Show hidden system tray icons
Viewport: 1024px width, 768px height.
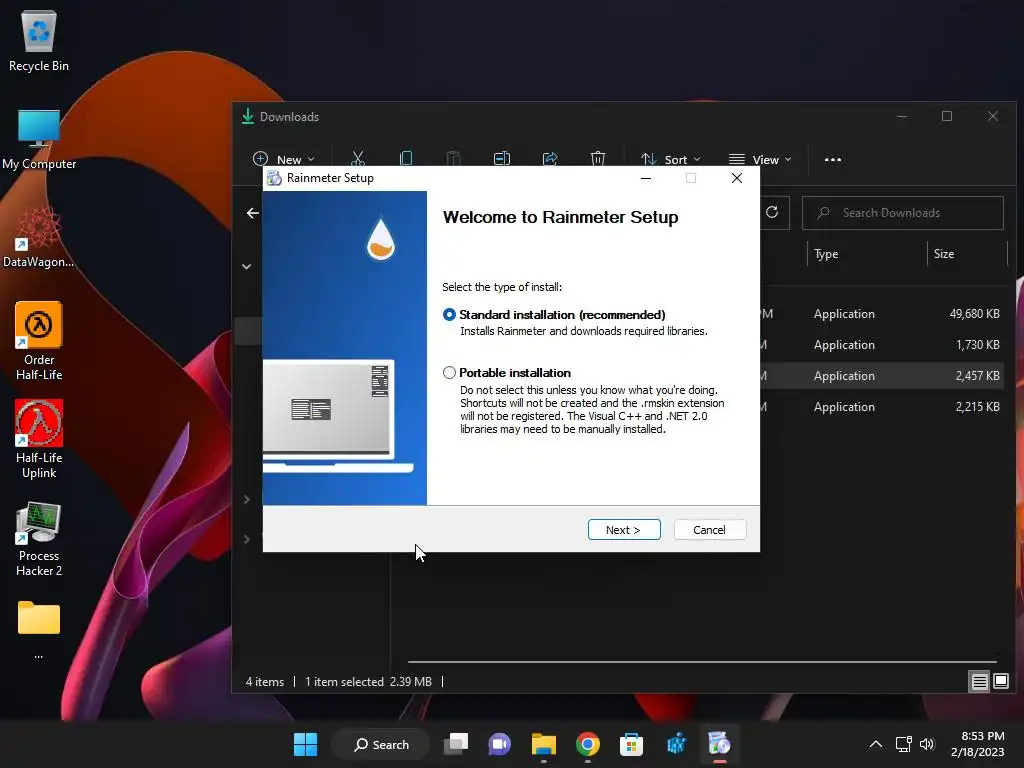[x=876, y=744]
